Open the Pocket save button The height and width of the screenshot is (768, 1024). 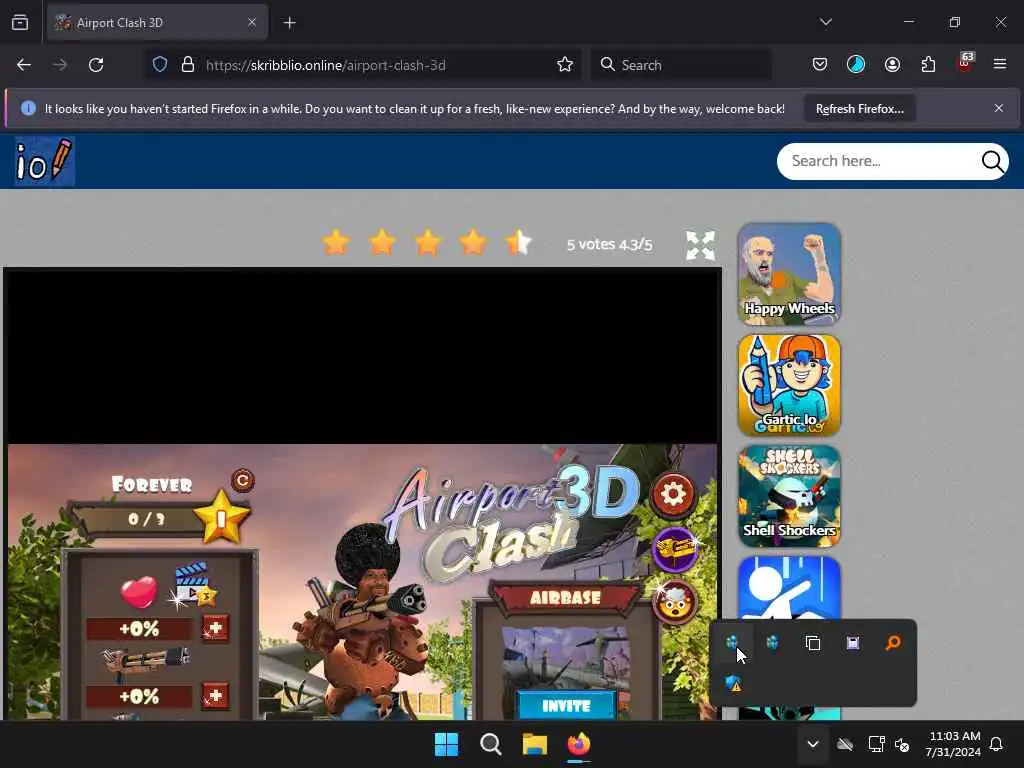coord(820,65)
